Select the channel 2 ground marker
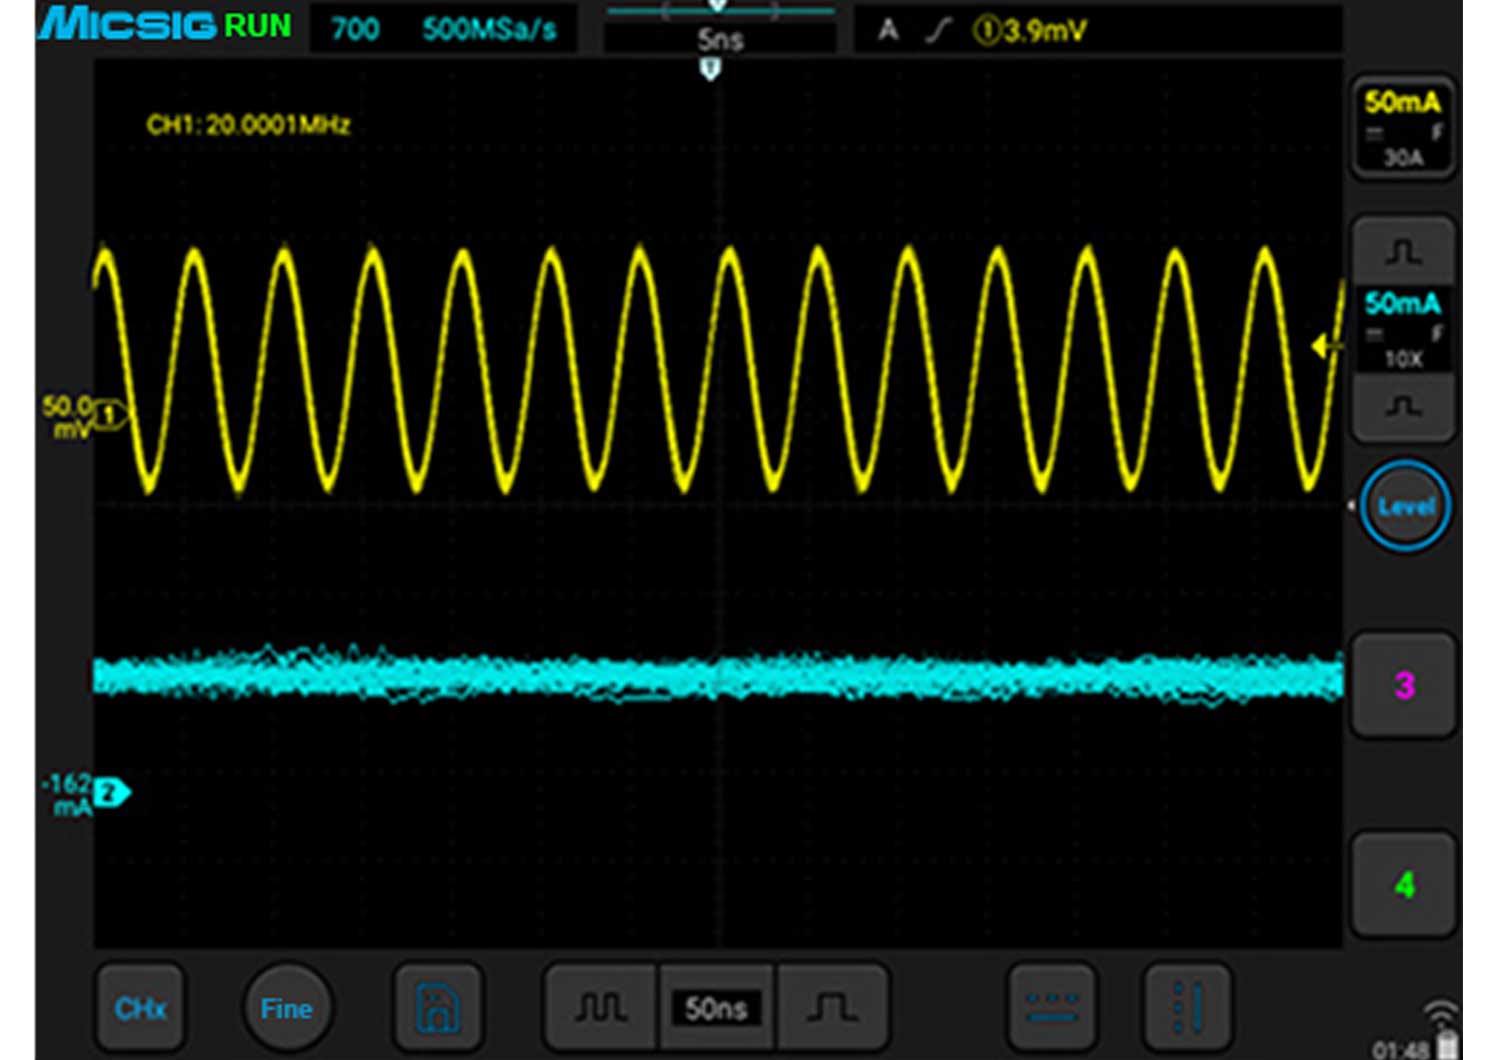The width and height of the screenshot is (1500, 1060). click(x=110, y=793)
